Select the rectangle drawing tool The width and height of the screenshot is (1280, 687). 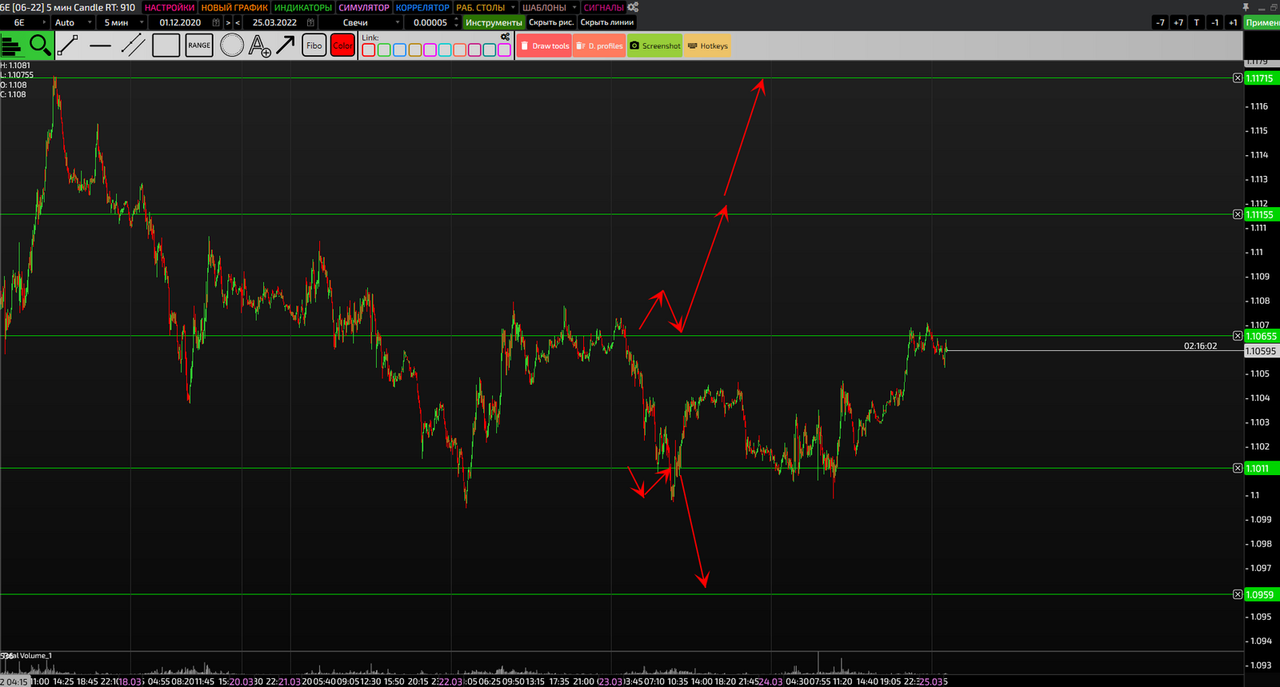pos(166,45)
